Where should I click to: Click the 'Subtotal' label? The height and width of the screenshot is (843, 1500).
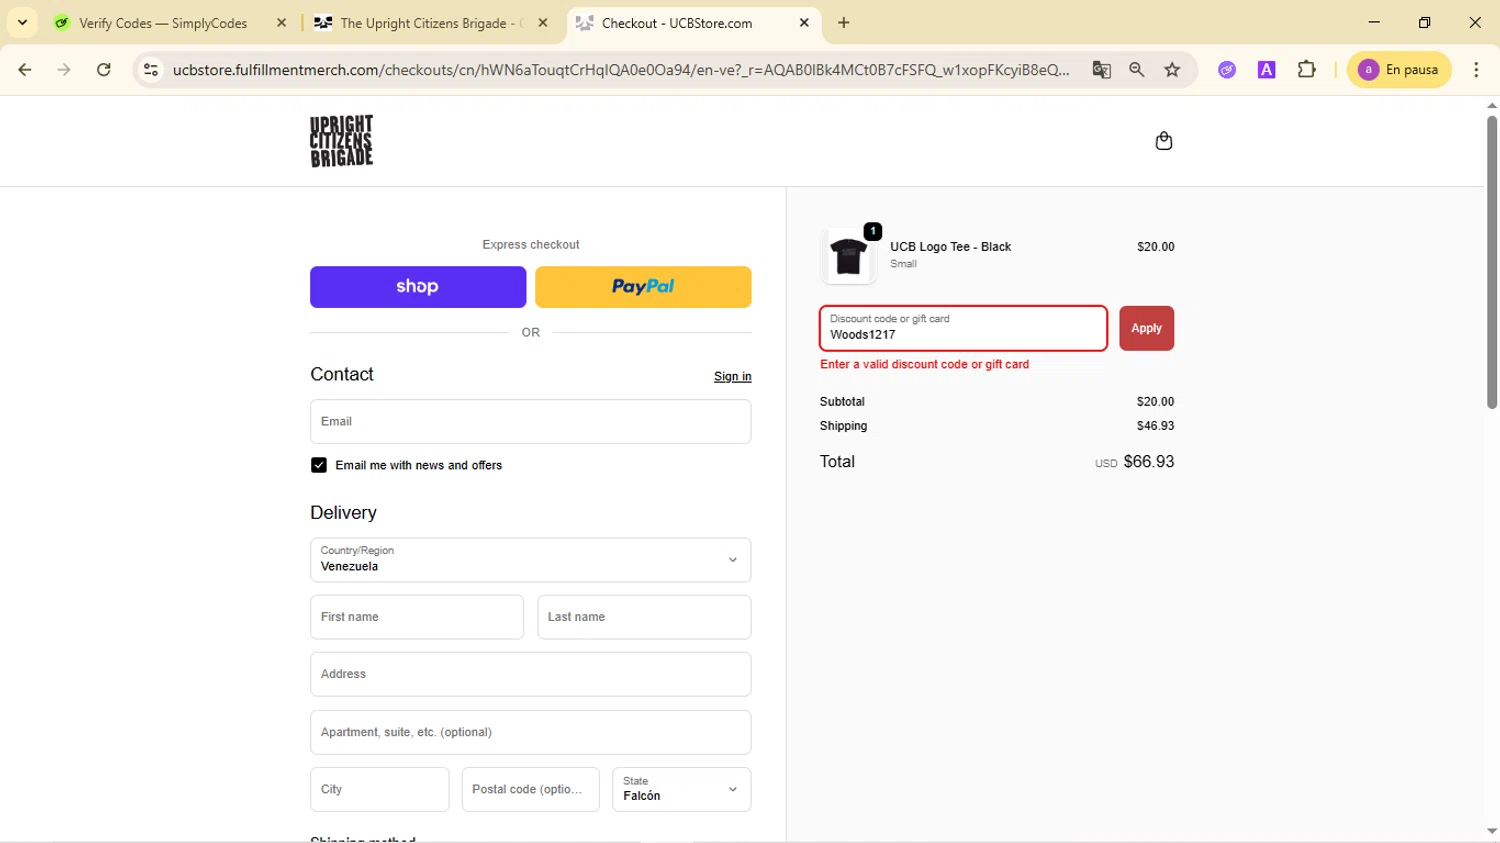click(x=842, y=402)
